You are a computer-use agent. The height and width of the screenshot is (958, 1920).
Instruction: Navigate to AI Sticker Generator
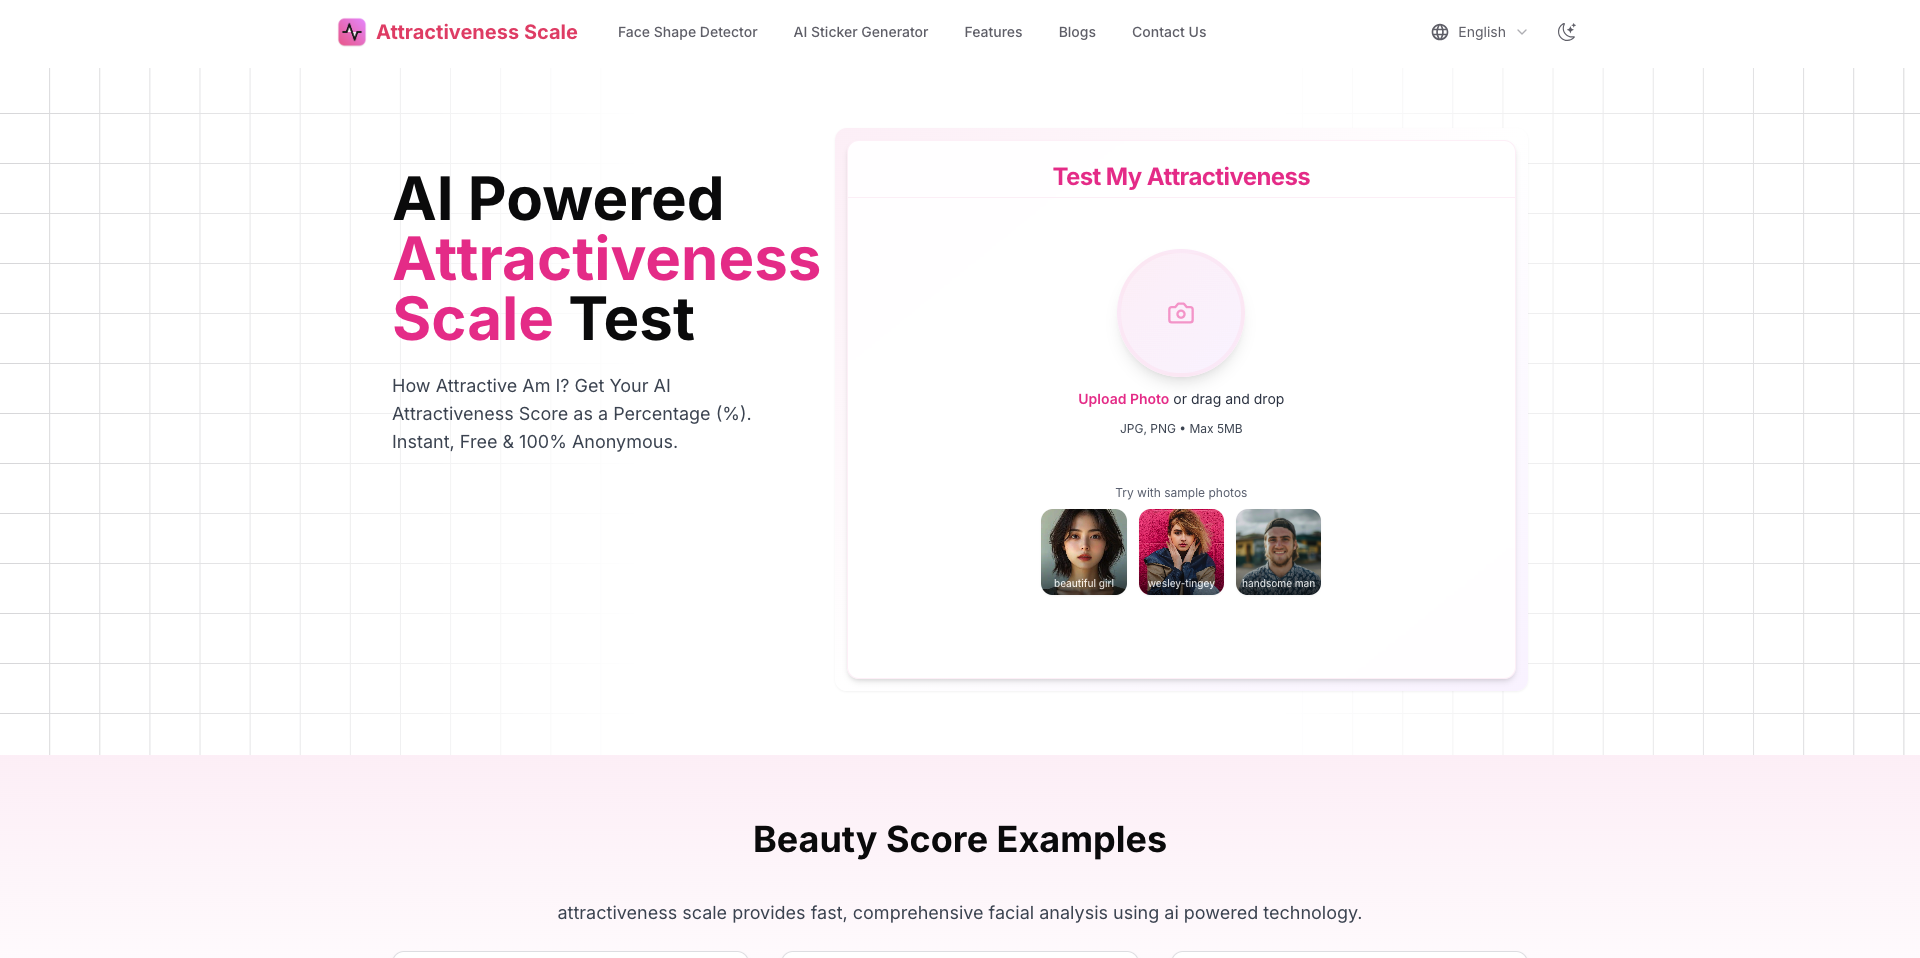860,31
